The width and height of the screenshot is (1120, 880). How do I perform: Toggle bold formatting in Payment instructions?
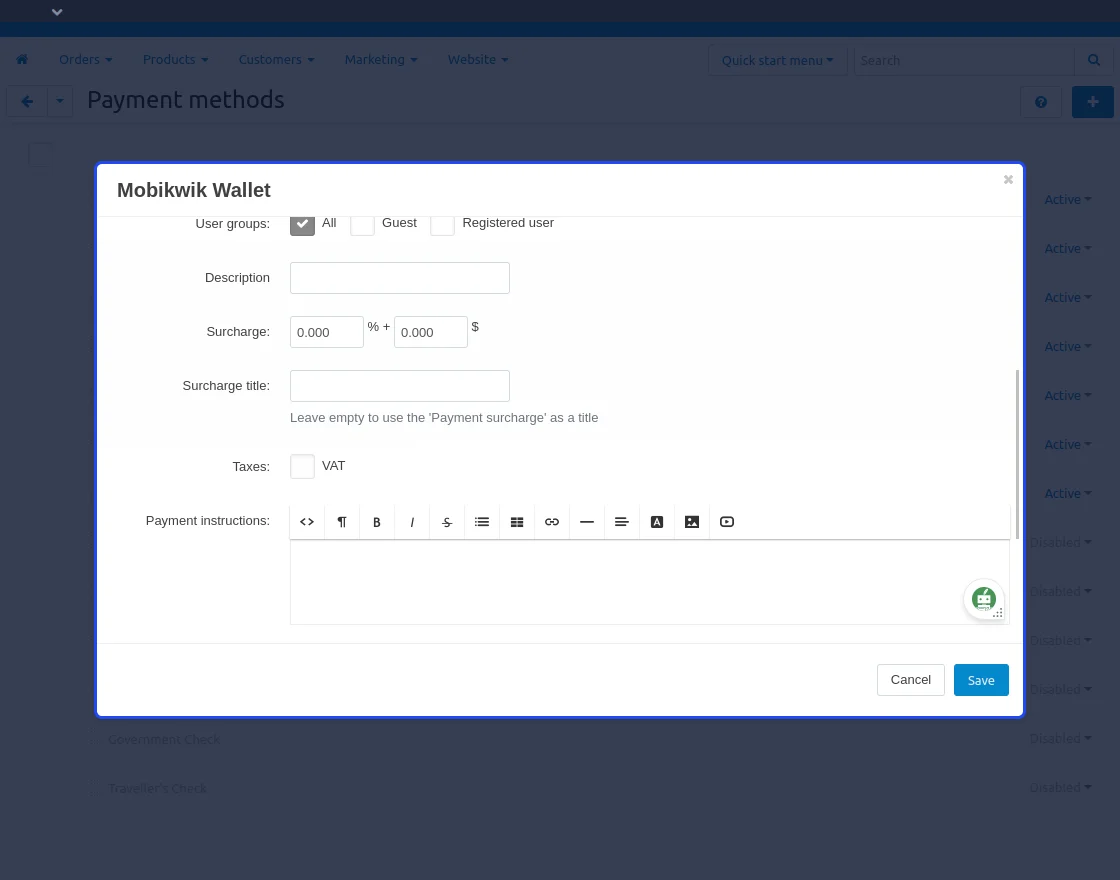(x=377, y=522)
